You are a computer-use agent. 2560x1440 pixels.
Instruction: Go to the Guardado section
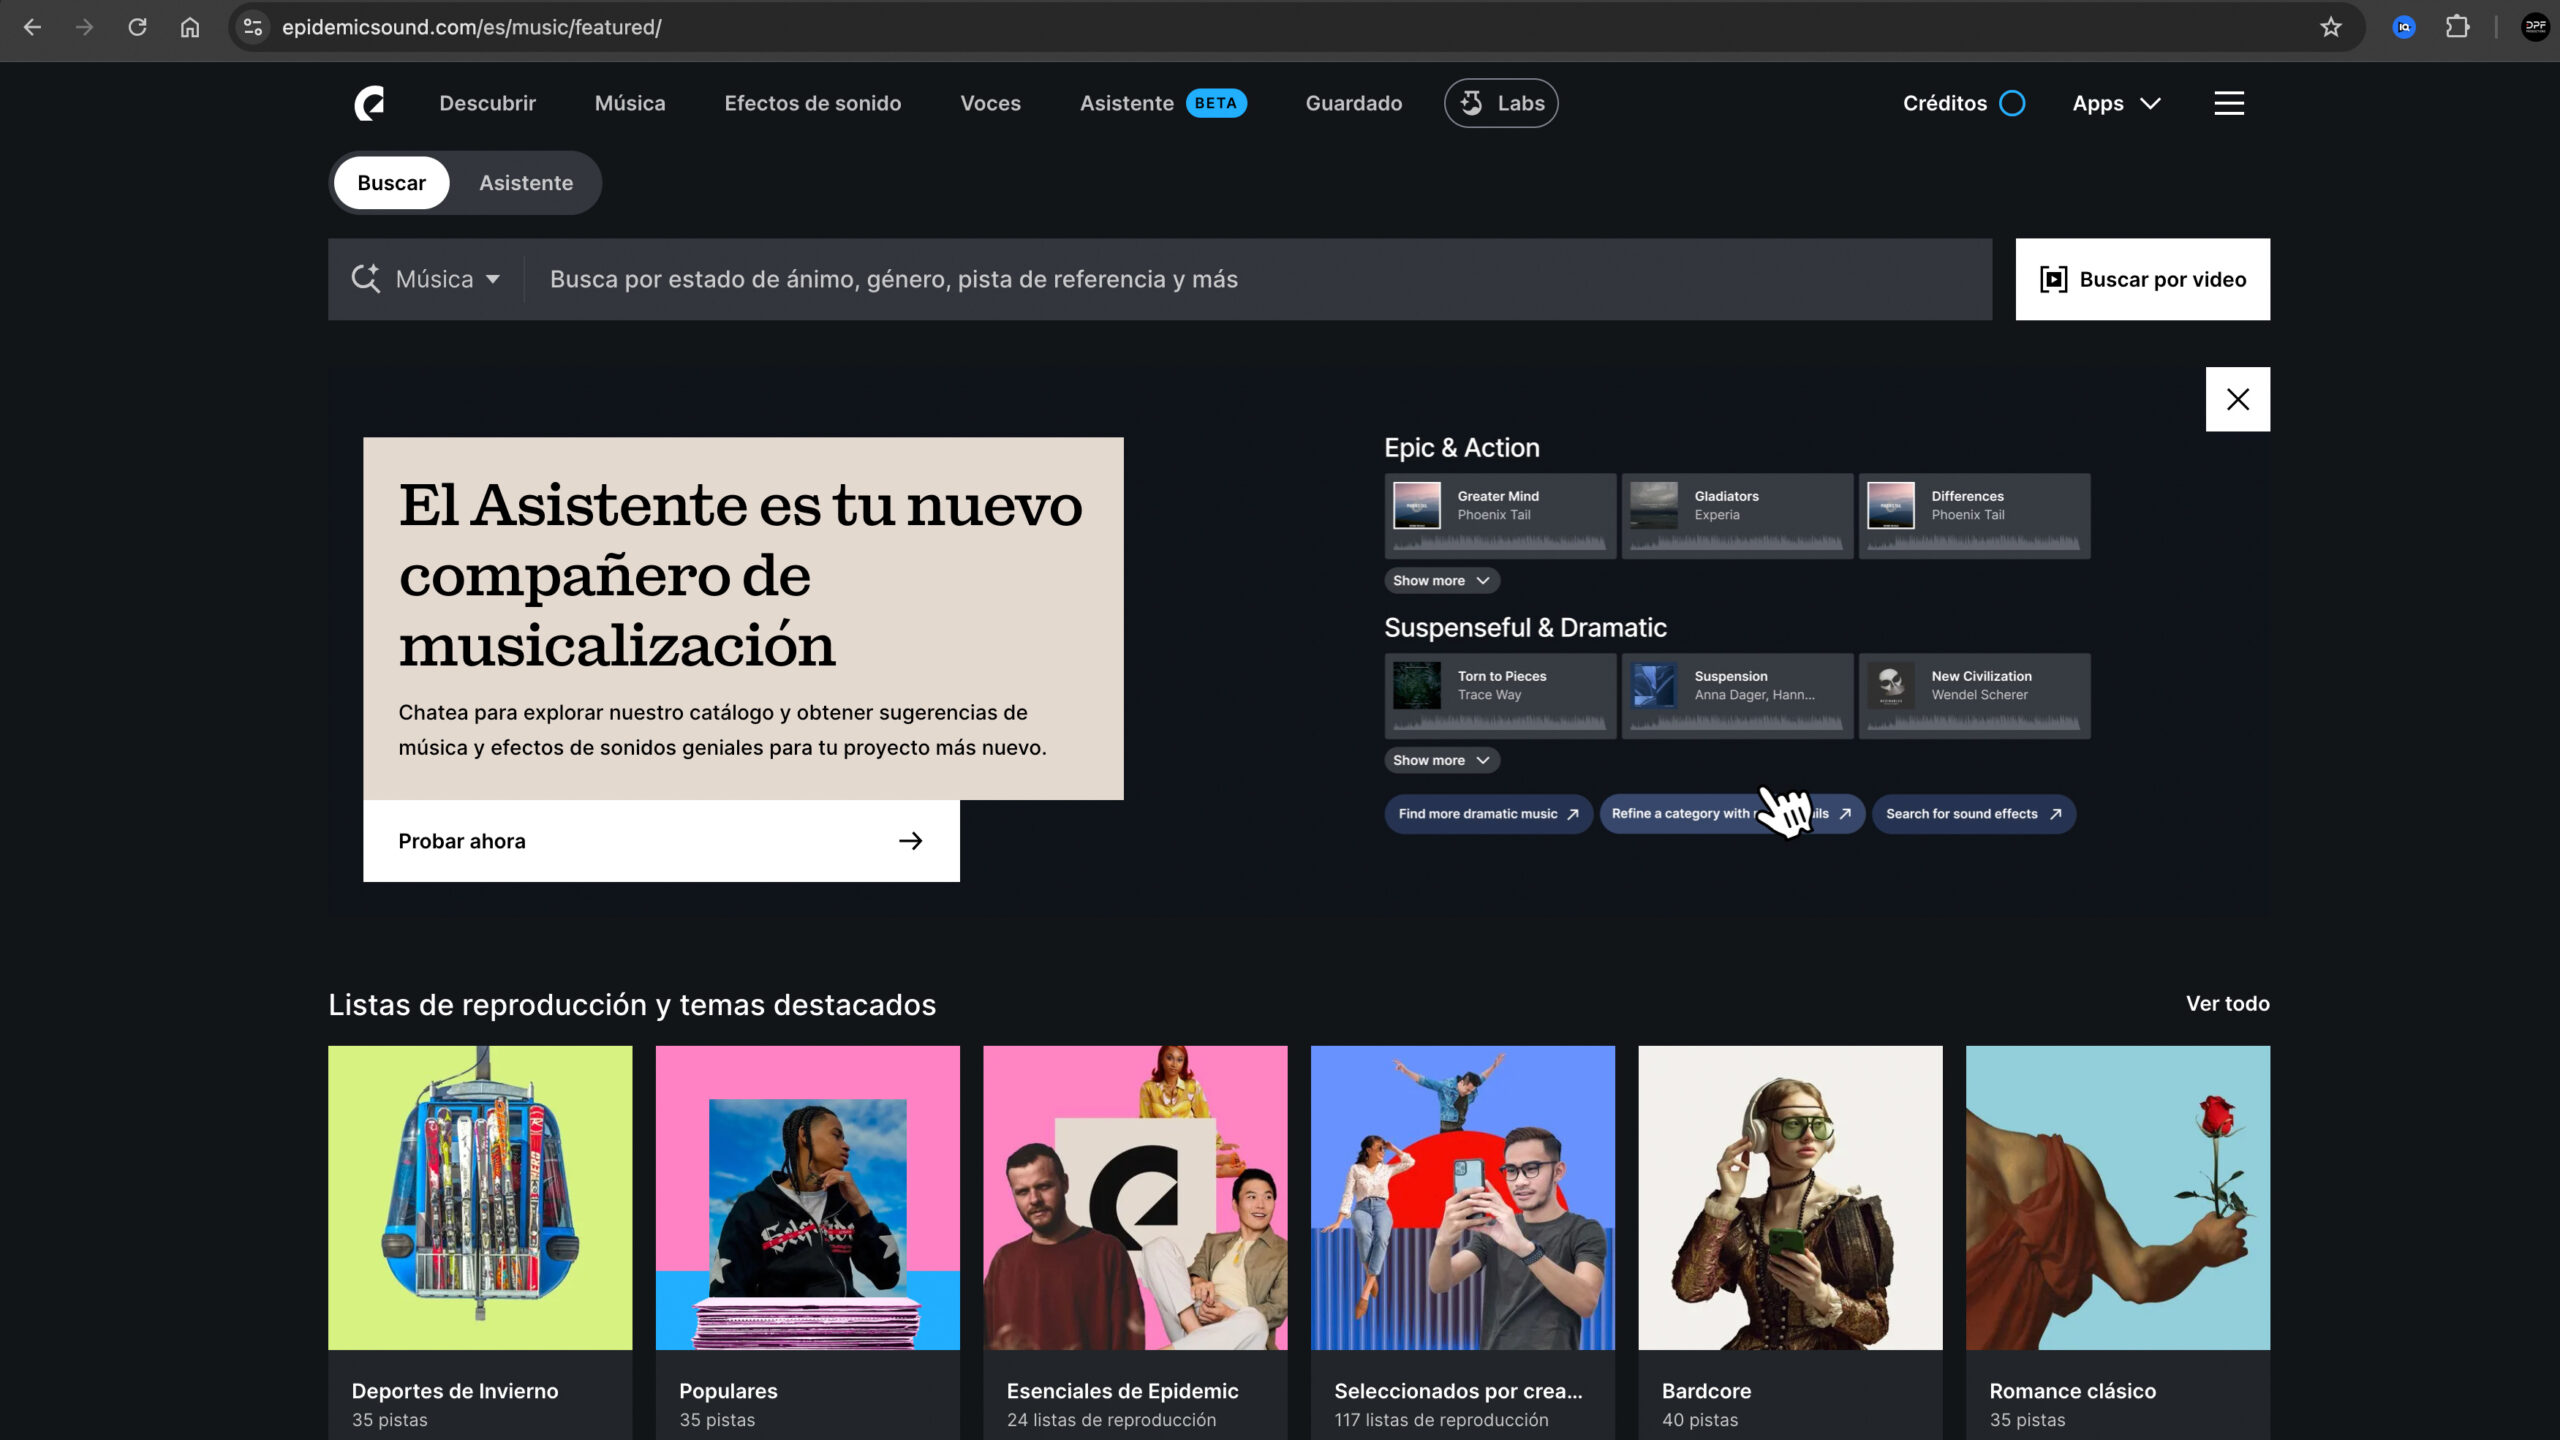pos(1353,102)
